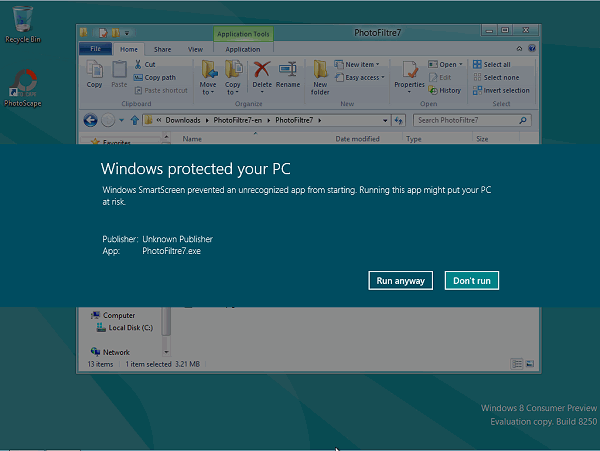Select the Cut scissors command
This screenshot has height=451, width=600.
145,64
